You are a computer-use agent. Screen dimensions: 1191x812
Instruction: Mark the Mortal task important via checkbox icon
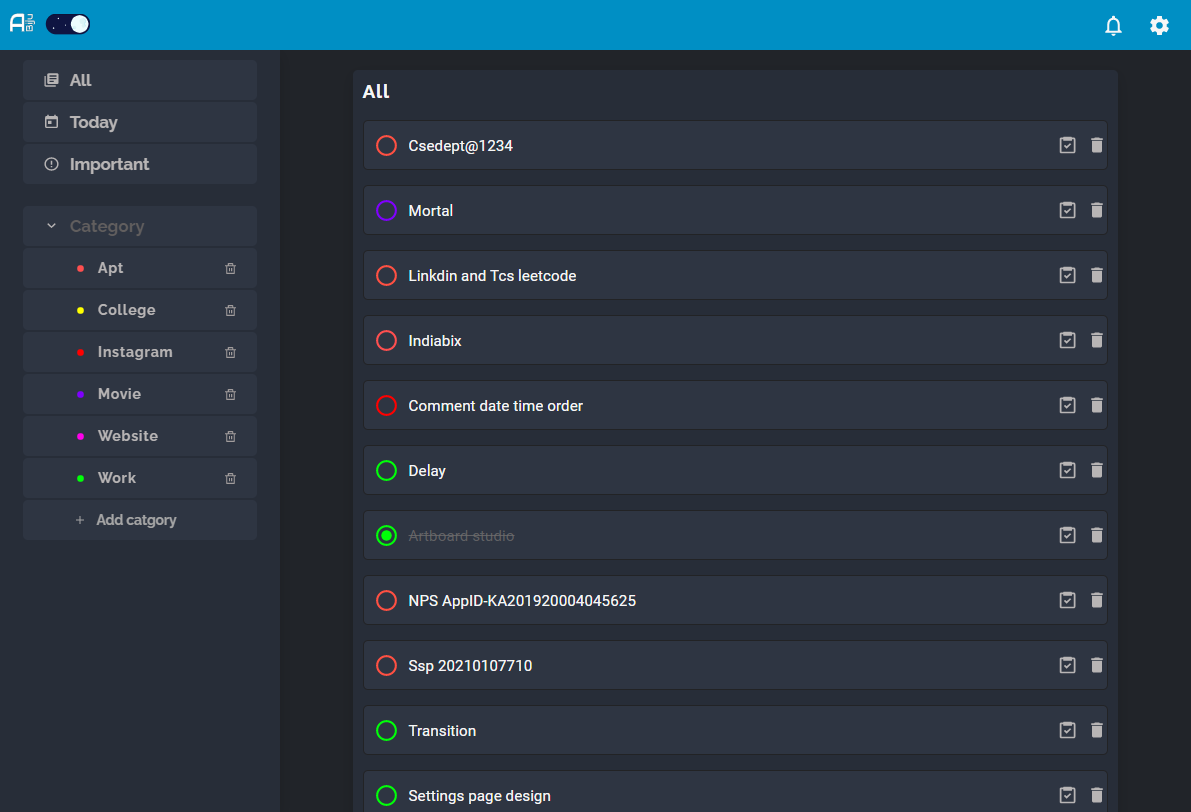click(1067, 210)
